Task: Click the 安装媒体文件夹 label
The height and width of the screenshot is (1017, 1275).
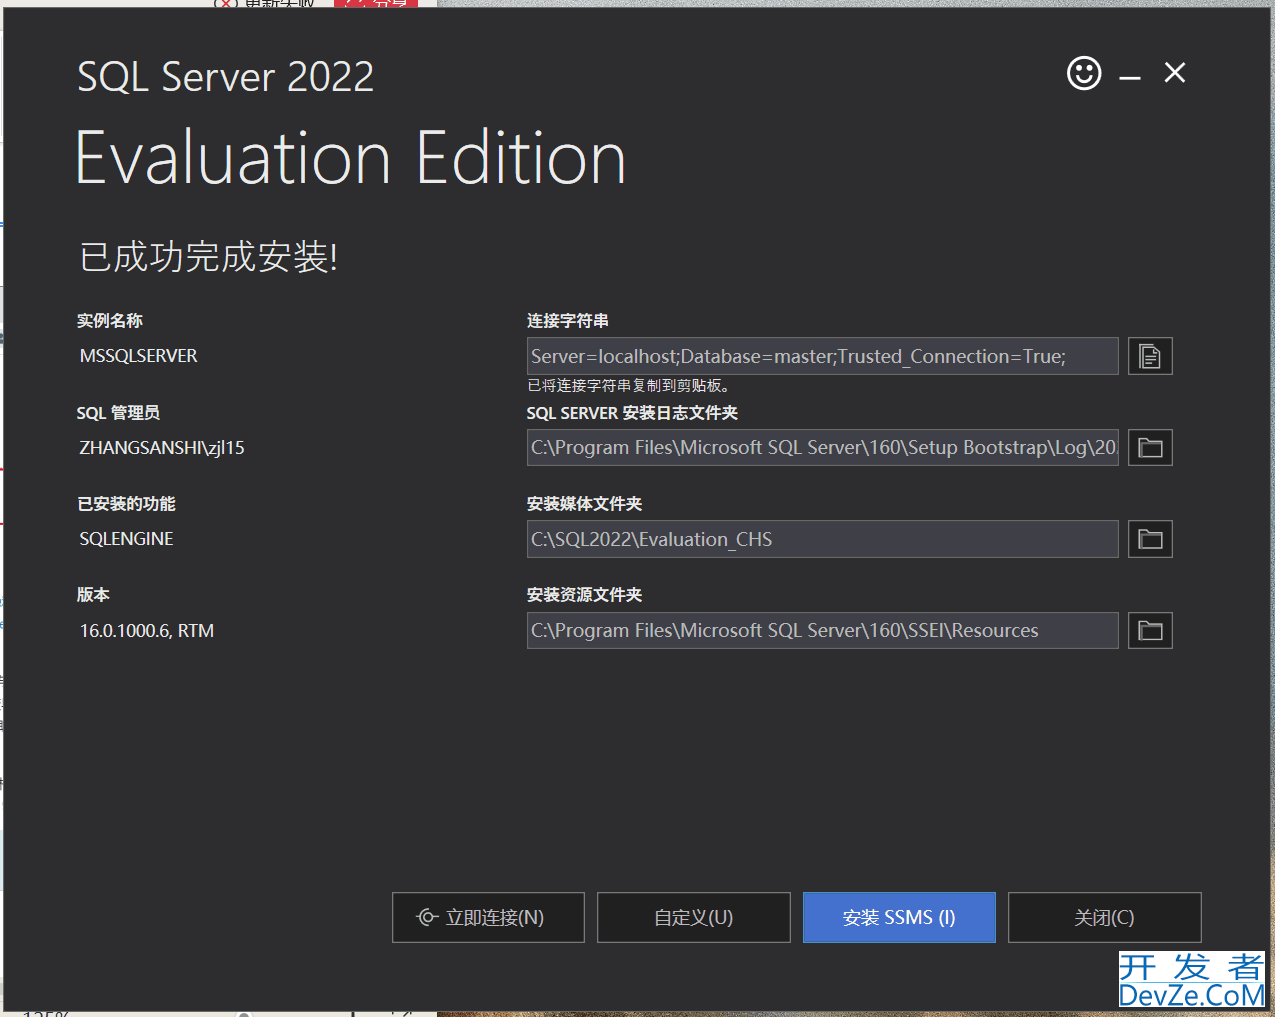Action: pyautogui.click(x=584, y=504)
